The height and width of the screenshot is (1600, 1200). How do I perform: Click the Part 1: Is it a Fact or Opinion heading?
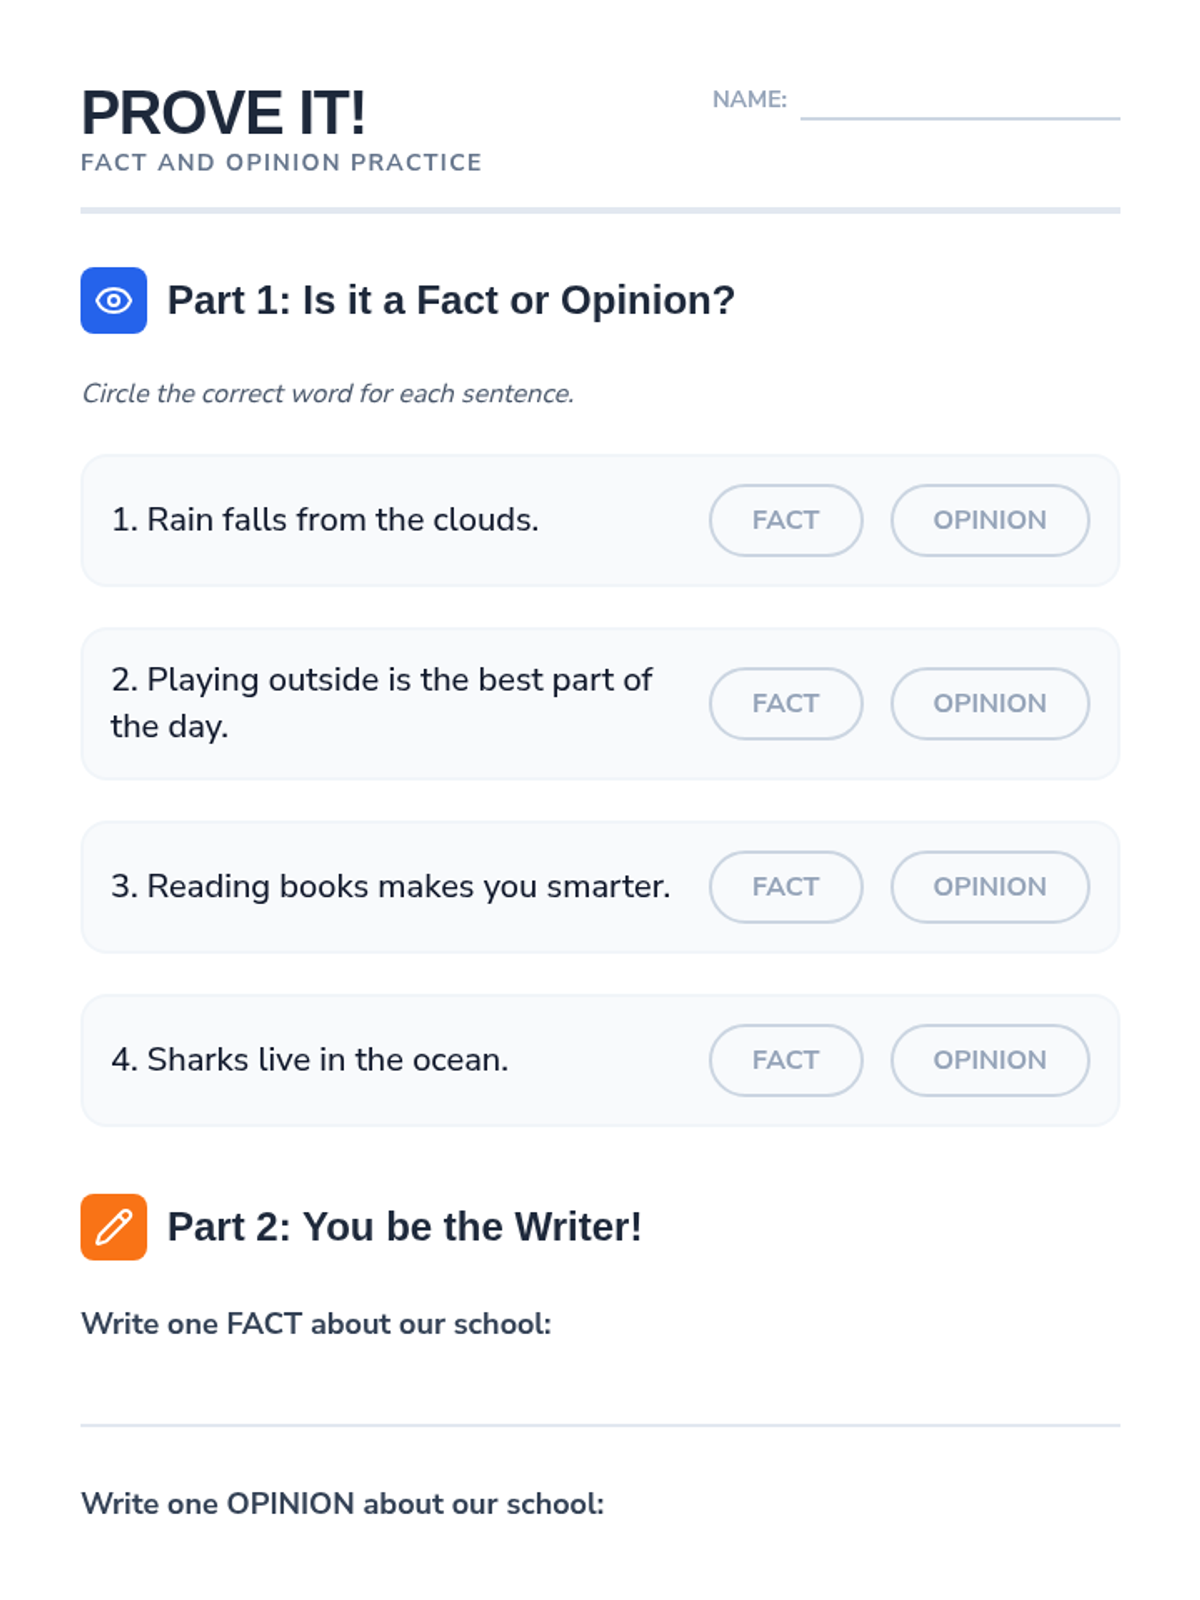click(451, 300)
